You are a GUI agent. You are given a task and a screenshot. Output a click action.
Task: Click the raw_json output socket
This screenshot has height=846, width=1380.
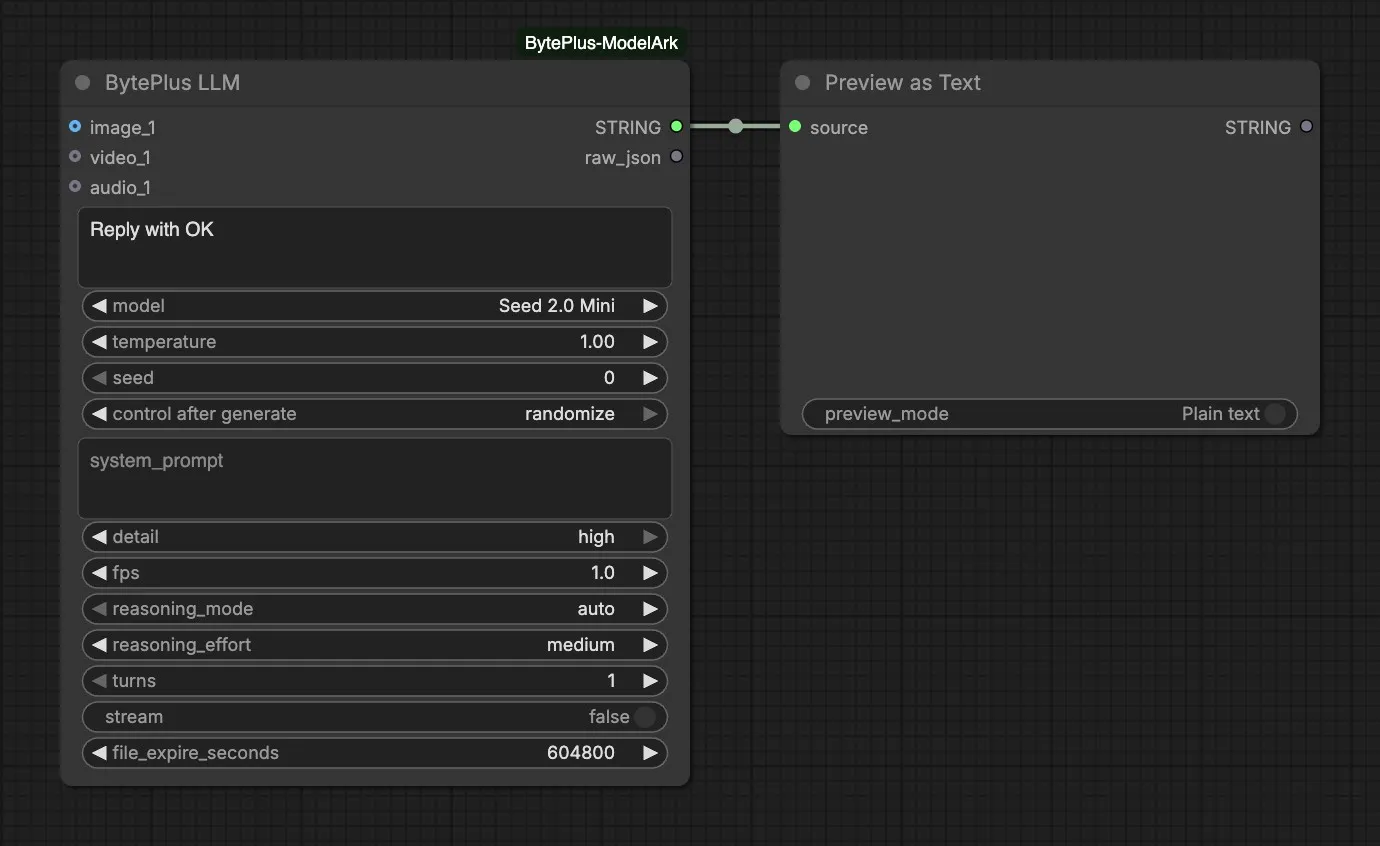click(x=677, y=157)
